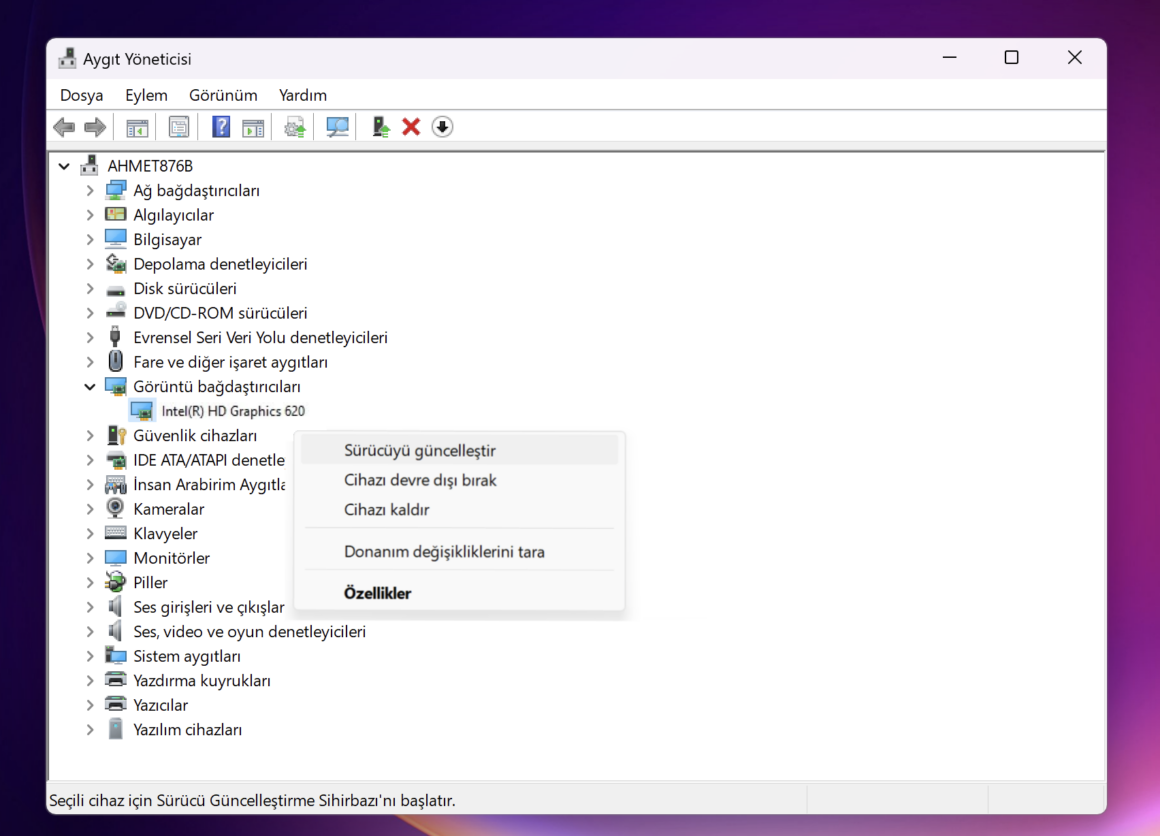The width and height of the screenshot is (1160, 836).
Task: Choose Sürücüyü güncelleştir from context menu
Action: (x=459, y=450)
